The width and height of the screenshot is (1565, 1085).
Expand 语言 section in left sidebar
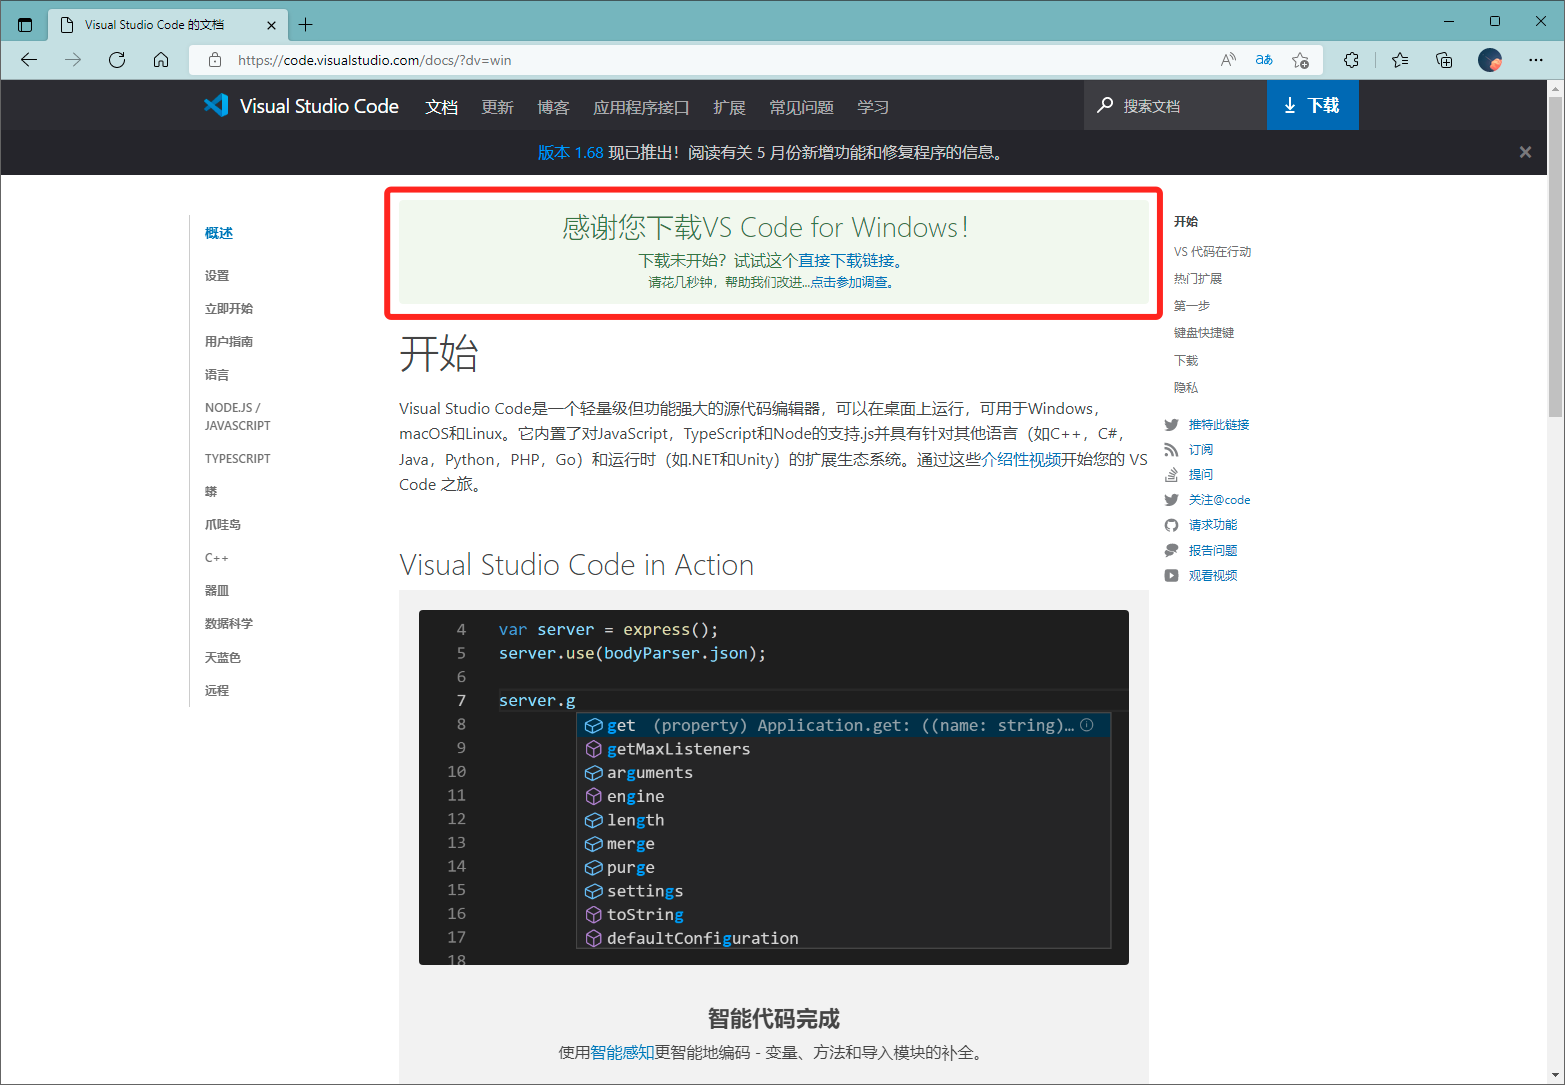(x=217, y=375)
